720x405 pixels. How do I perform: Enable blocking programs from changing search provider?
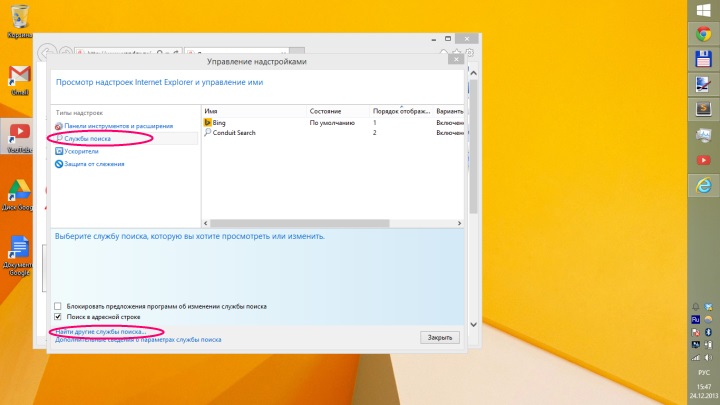point(58,306)
